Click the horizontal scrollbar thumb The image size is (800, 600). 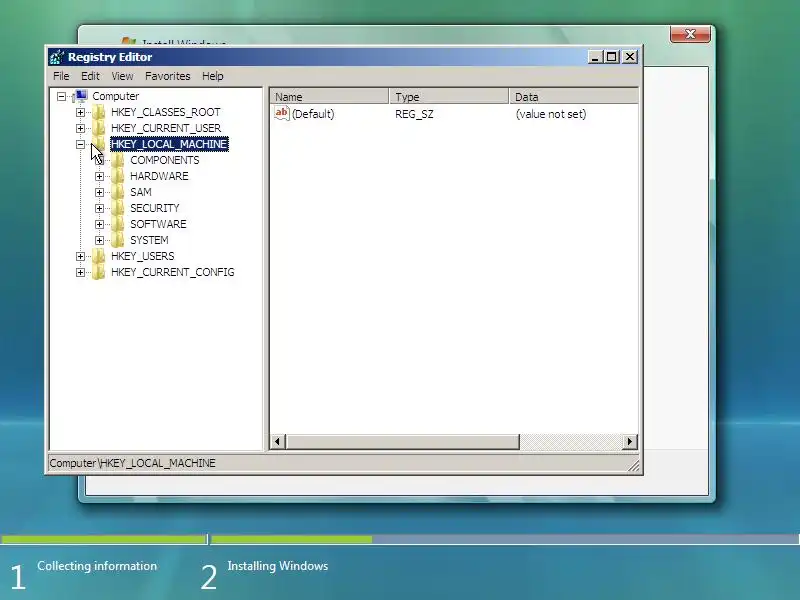(x=403, y=441)
